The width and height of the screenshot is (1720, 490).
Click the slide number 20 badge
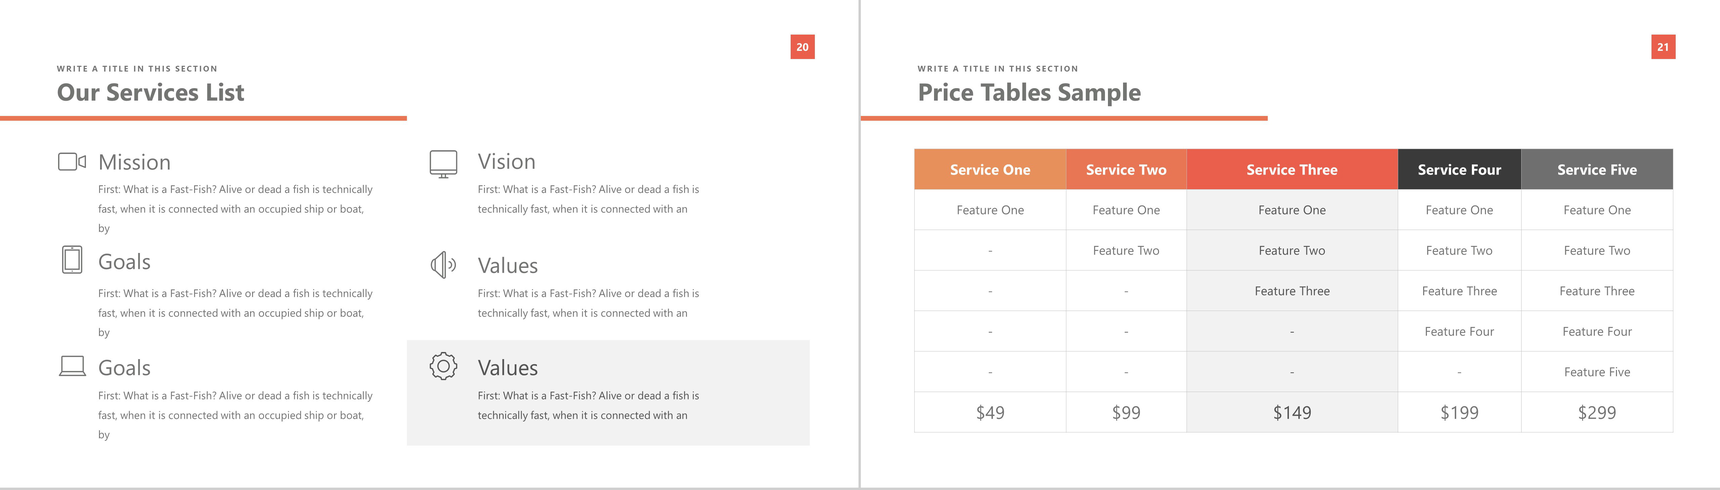[802, 47]
